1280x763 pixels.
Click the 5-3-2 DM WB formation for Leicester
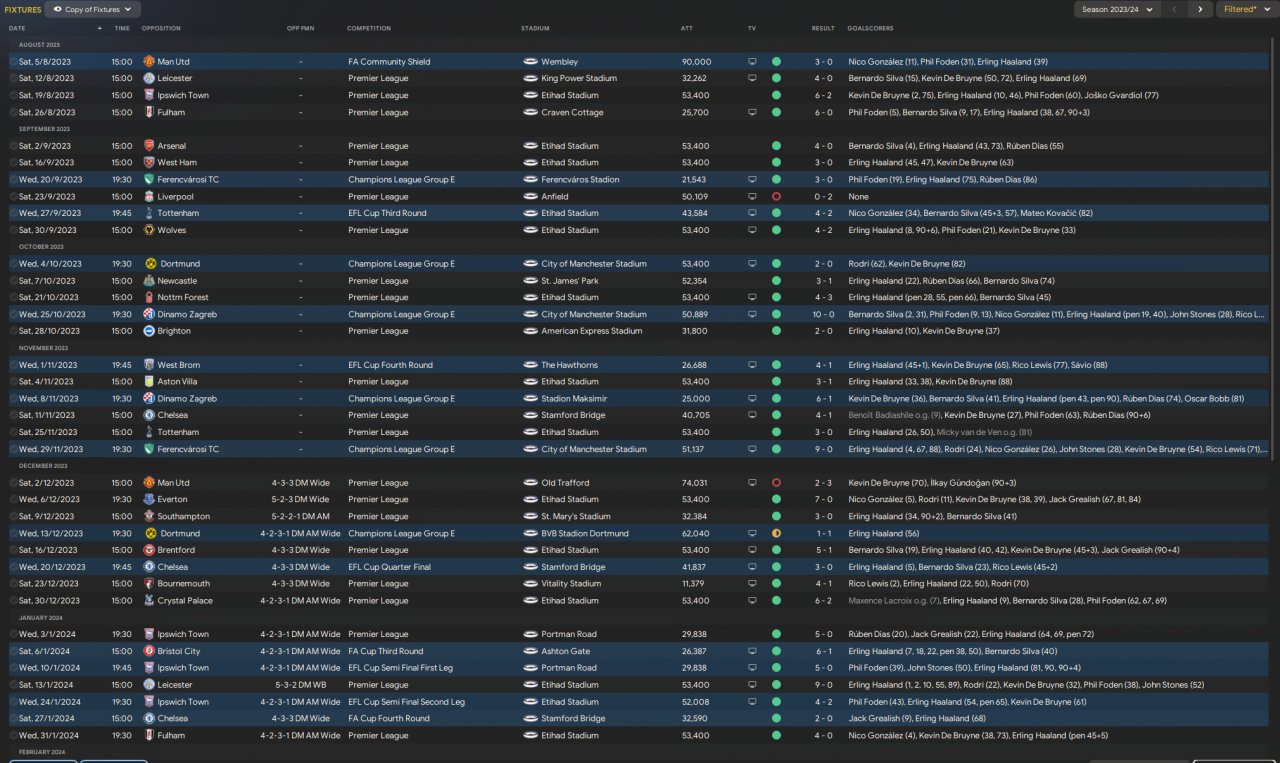(x=300, y=685)
